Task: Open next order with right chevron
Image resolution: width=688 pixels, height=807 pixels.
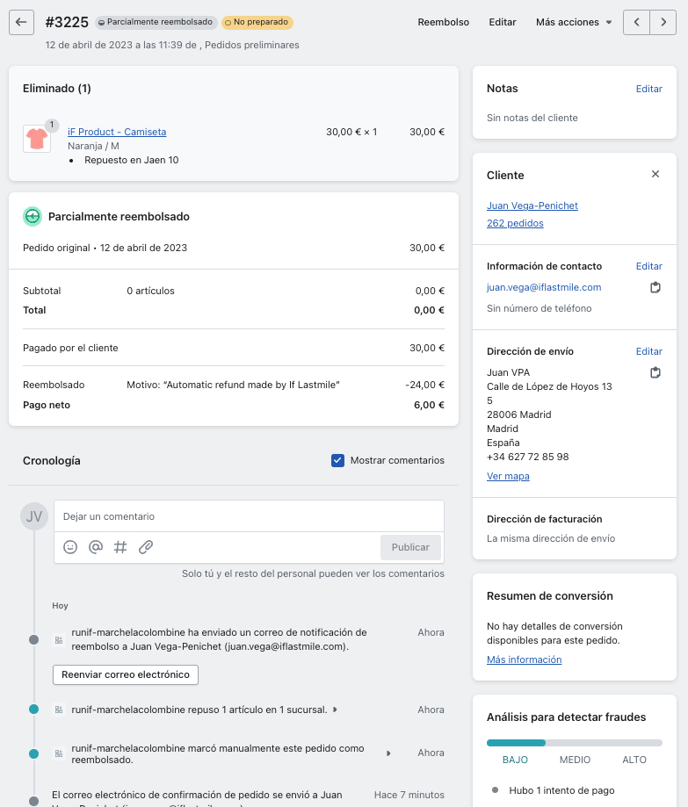Action: point(663,22)
